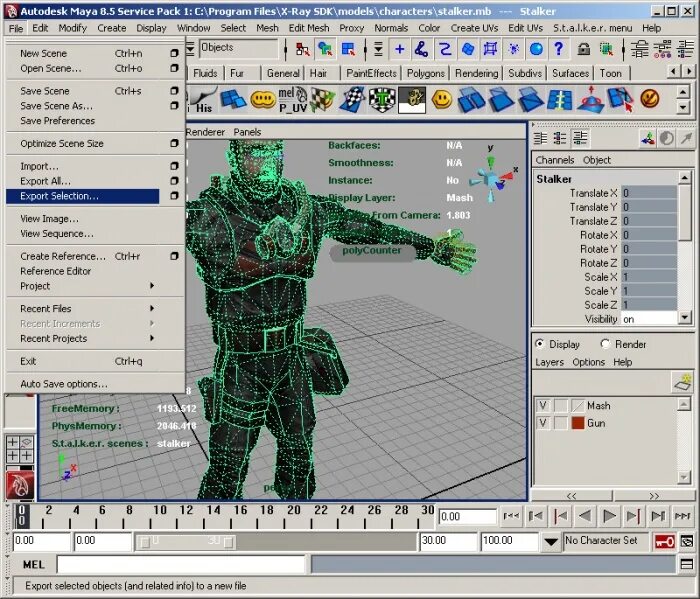Select by hierarchy mode icon
This screenshot has height=599, width=700.
pos(303,49)
